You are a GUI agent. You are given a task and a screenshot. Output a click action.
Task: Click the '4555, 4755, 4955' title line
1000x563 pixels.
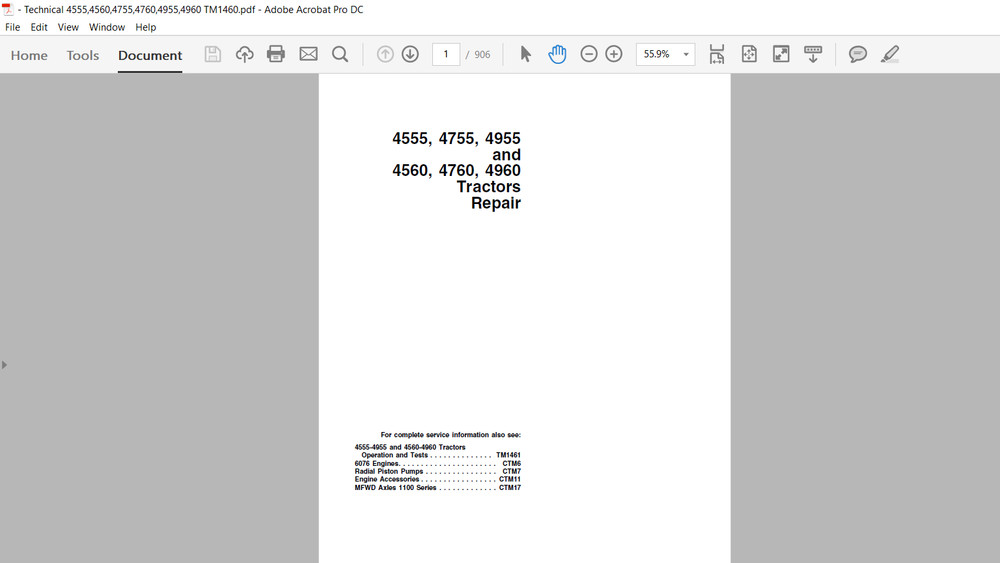coord(456,138)
